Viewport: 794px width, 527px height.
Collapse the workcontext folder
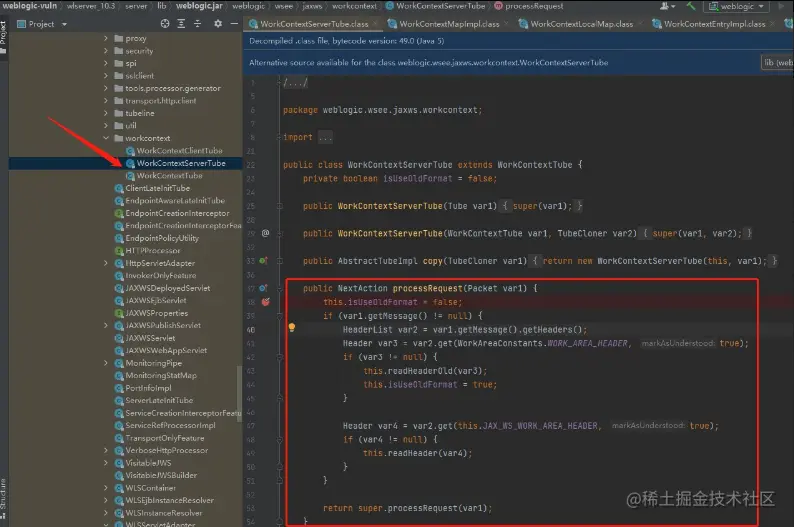pos(106,138)
